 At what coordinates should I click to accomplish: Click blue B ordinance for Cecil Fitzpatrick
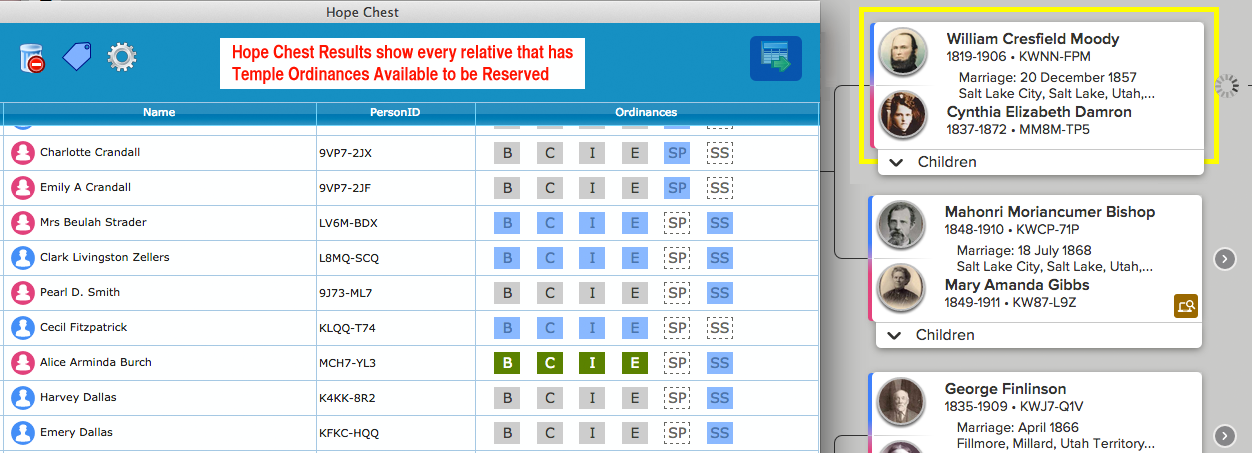pyautogui.click(x=507, y=328)
